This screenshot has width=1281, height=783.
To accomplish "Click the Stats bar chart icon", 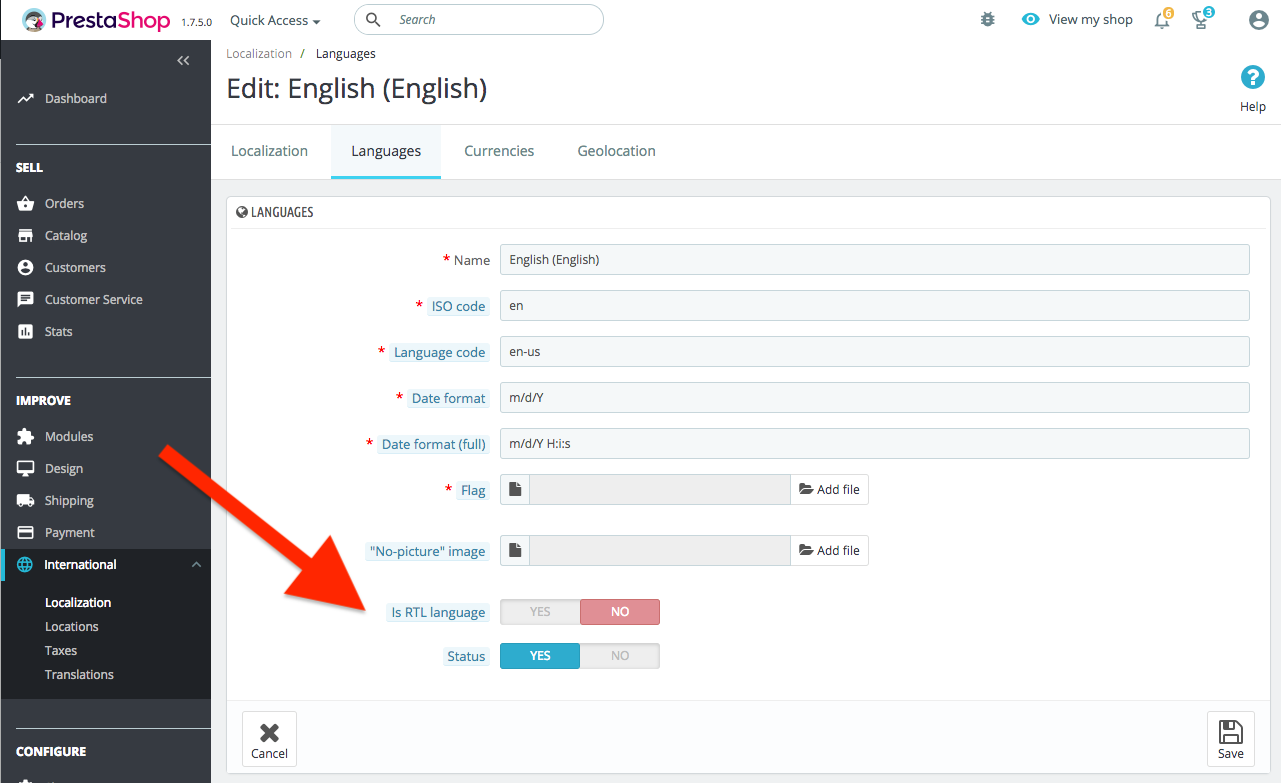I will pyautogui.click(x=26, y=332).
